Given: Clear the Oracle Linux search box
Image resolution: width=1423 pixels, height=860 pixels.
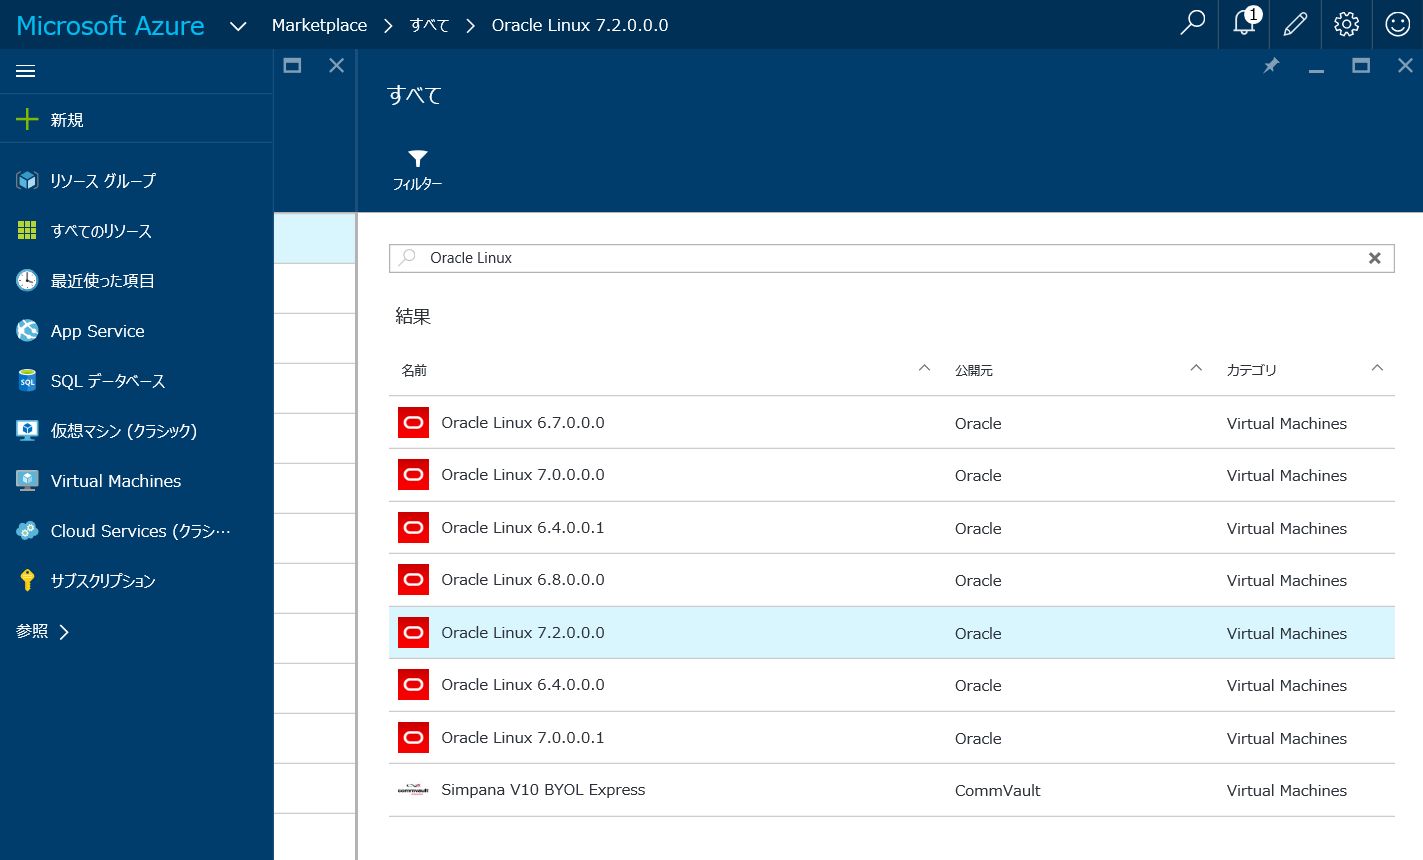Looking at the screenshot, I should coord(1375,257).
